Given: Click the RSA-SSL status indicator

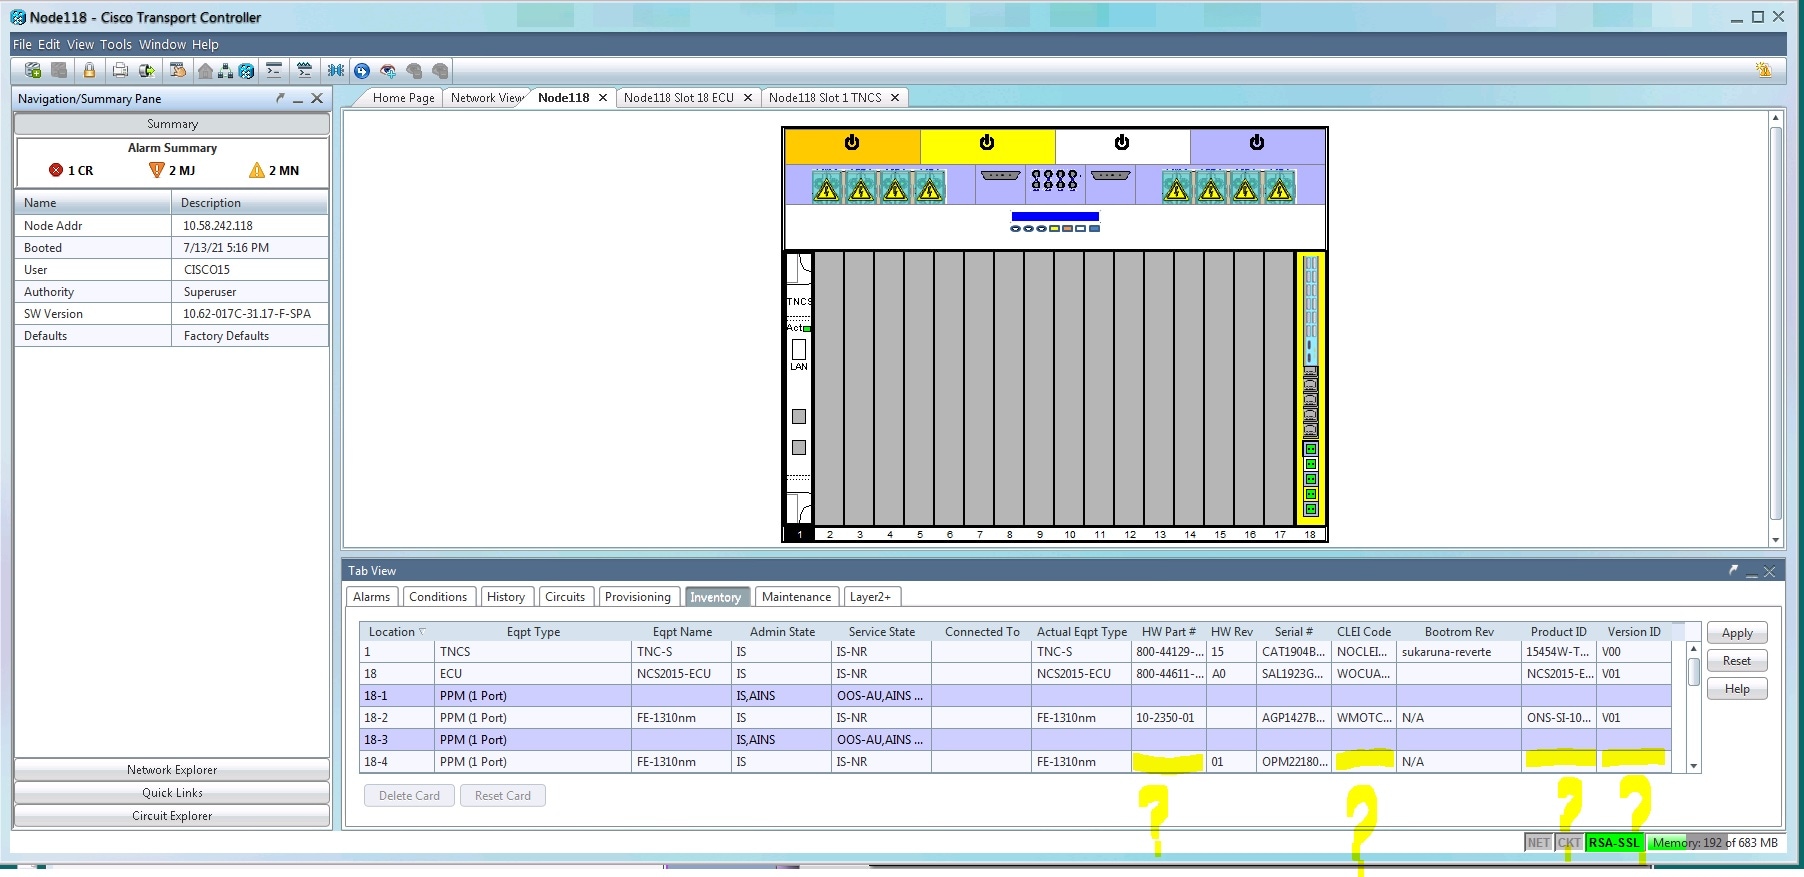Looking at the screenshot, I should 1614,843.
